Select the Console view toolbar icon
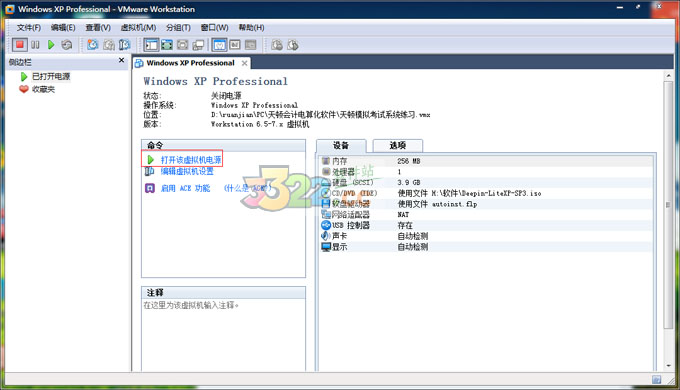 point(251,45)
